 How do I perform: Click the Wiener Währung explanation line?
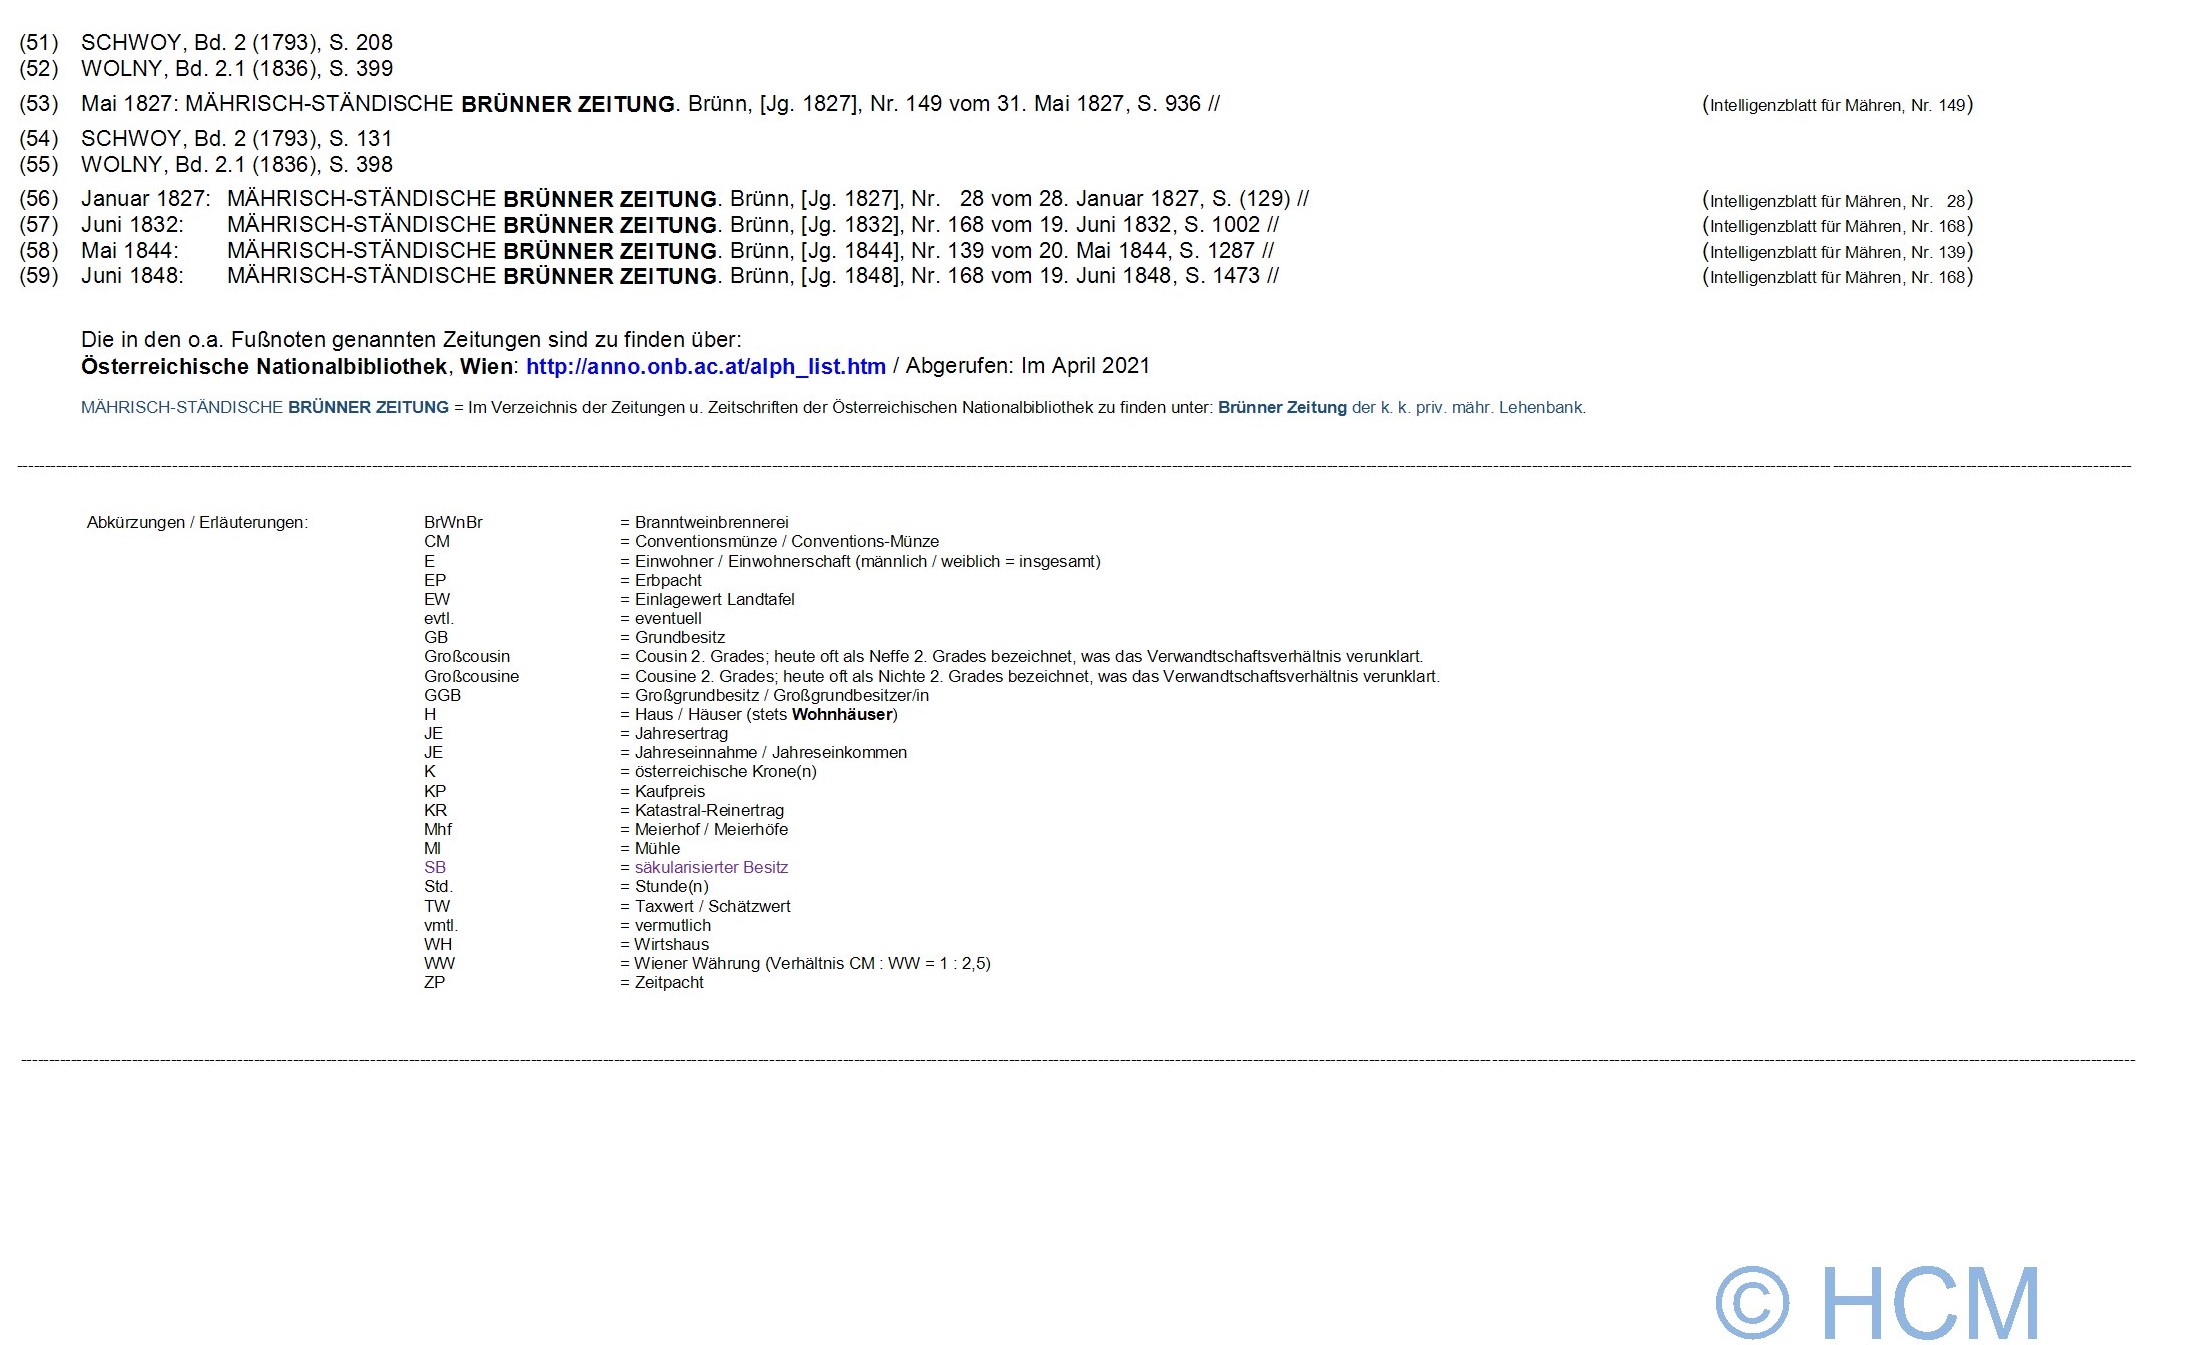805,964
